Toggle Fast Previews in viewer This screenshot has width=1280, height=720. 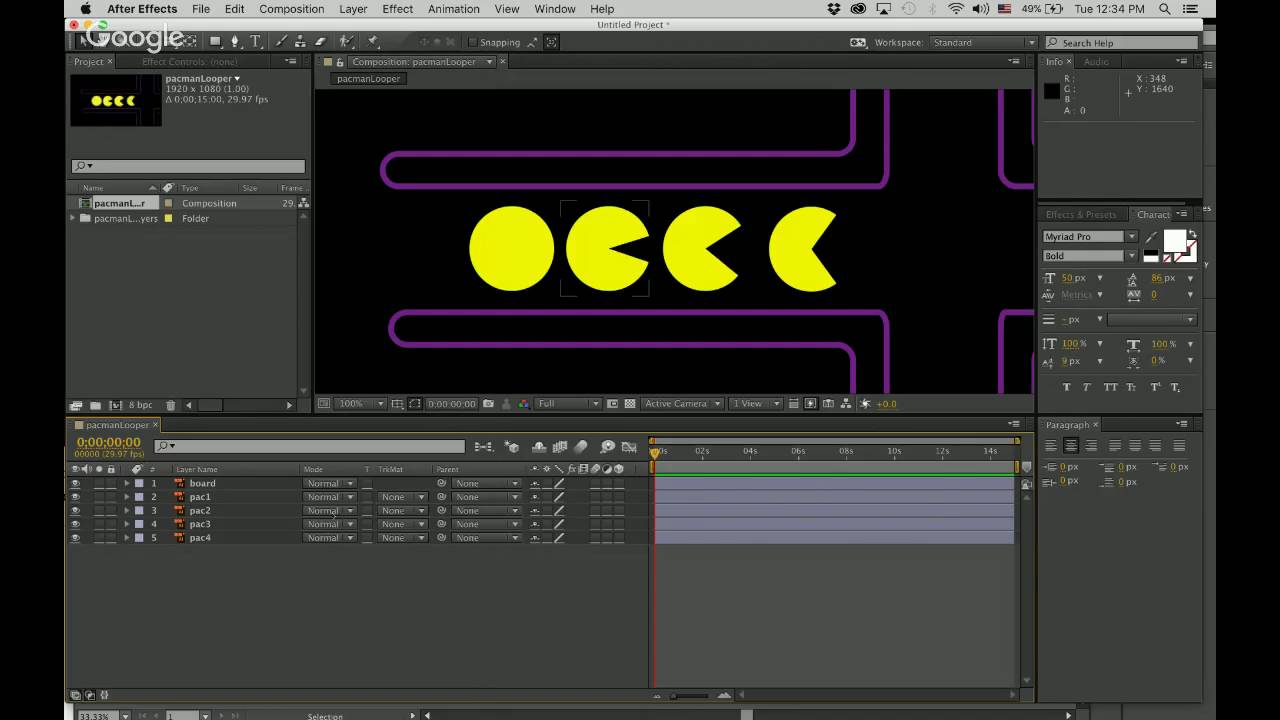tap(811, 404)
